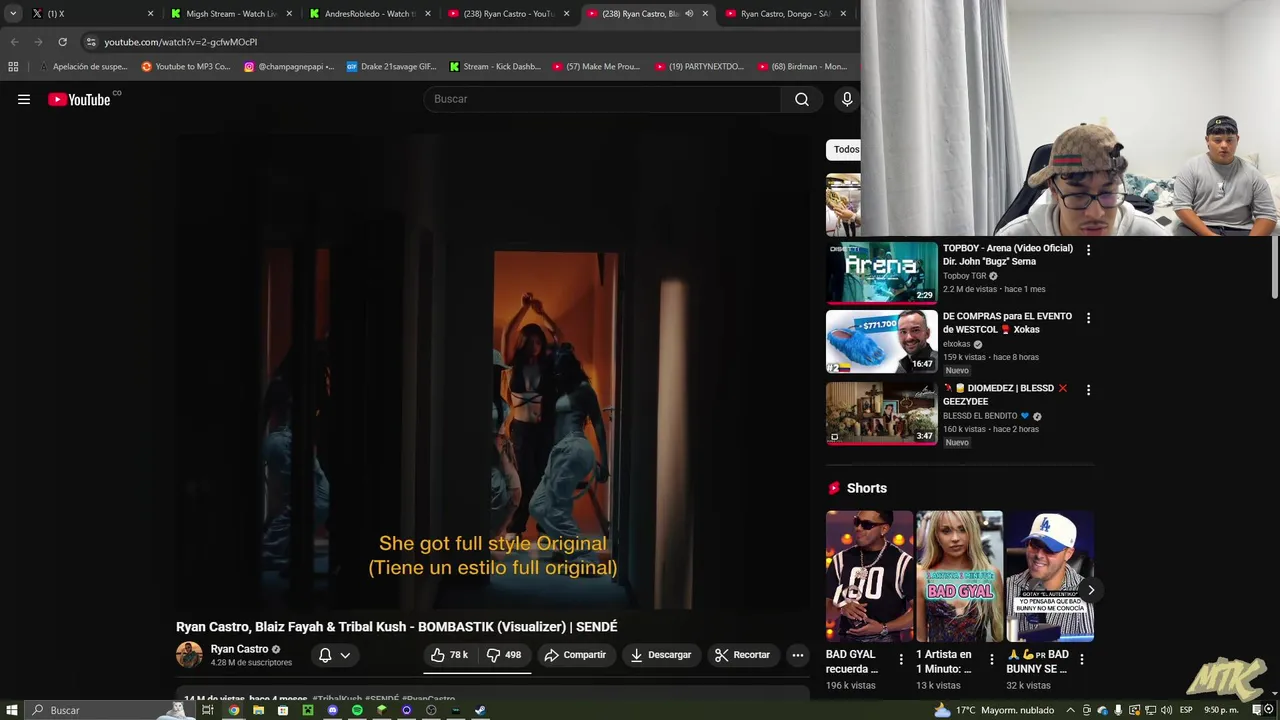Image resolution: width=1280 pixels, height=720 pixels.
Task: Open options menu for TOPBOY Arena video
Action: click(1088, 250)
